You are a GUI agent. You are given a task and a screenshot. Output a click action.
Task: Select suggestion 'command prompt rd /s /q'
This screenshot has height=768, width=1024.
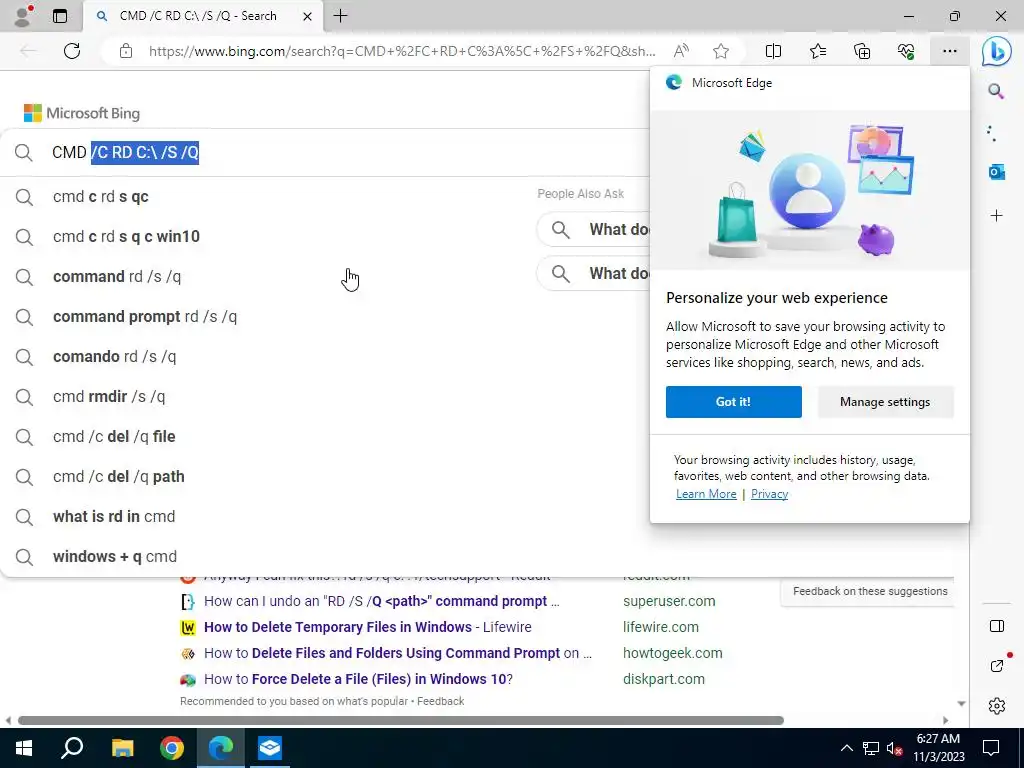pos(145,317)
